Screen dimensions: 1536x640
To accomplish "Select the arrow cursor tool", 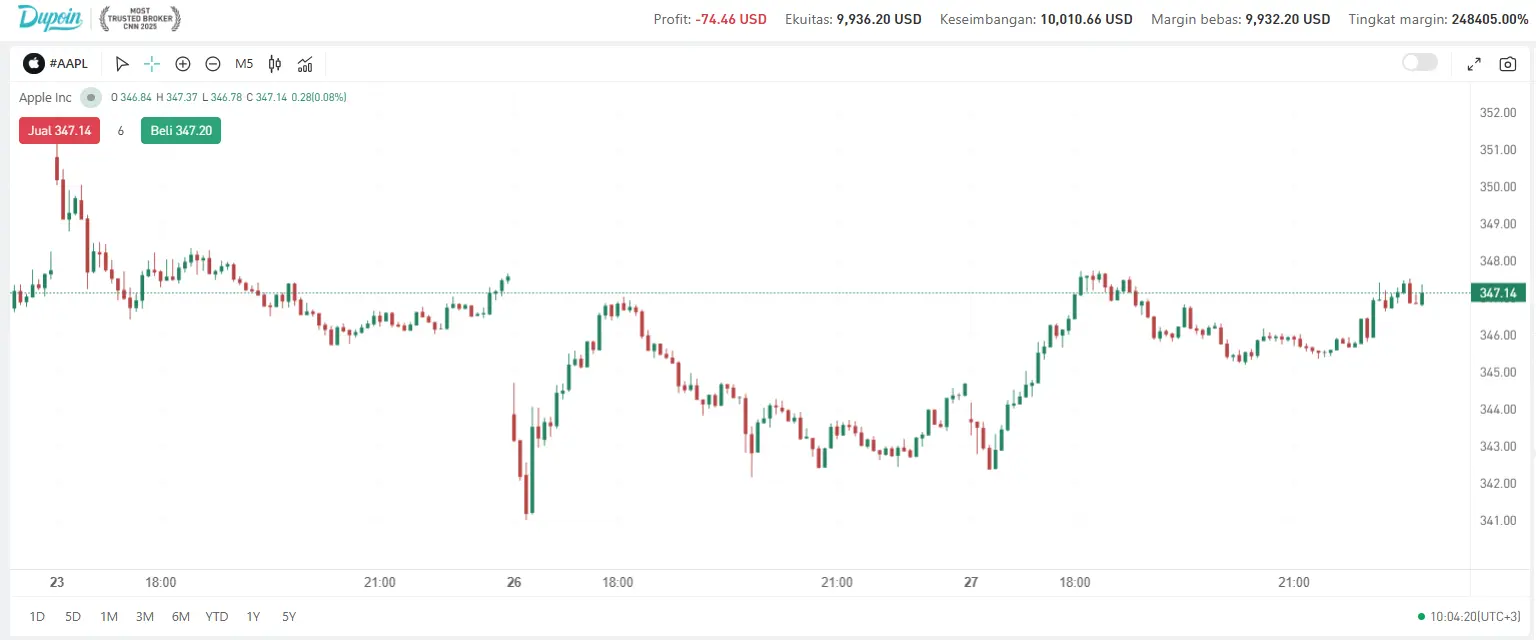I will click(122, 64).
